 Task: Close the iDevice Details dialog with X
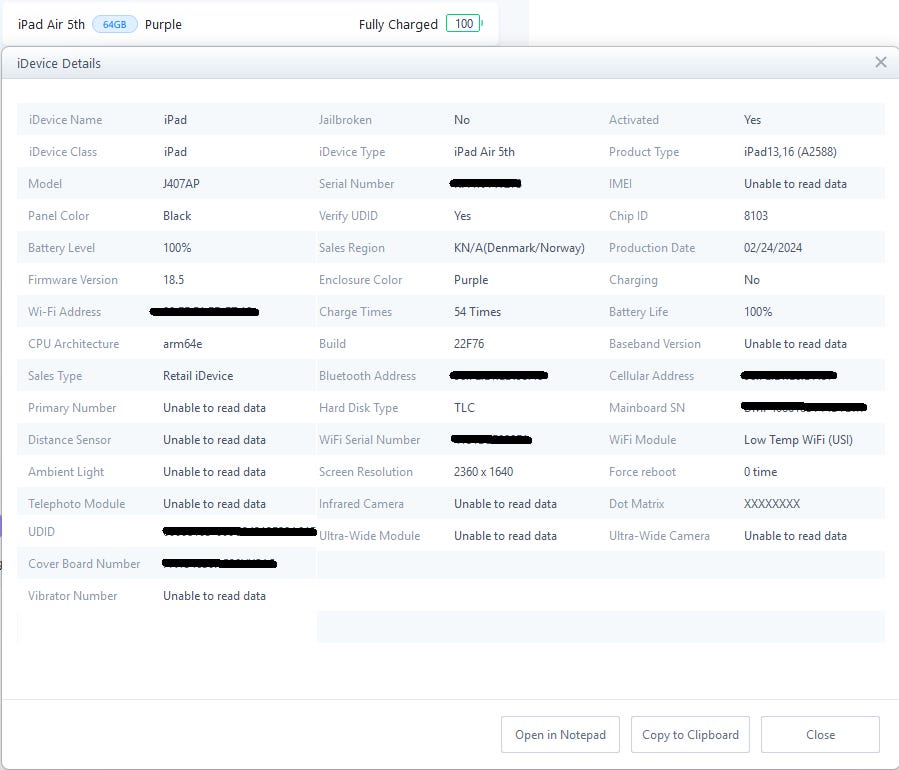coord(881,62)
